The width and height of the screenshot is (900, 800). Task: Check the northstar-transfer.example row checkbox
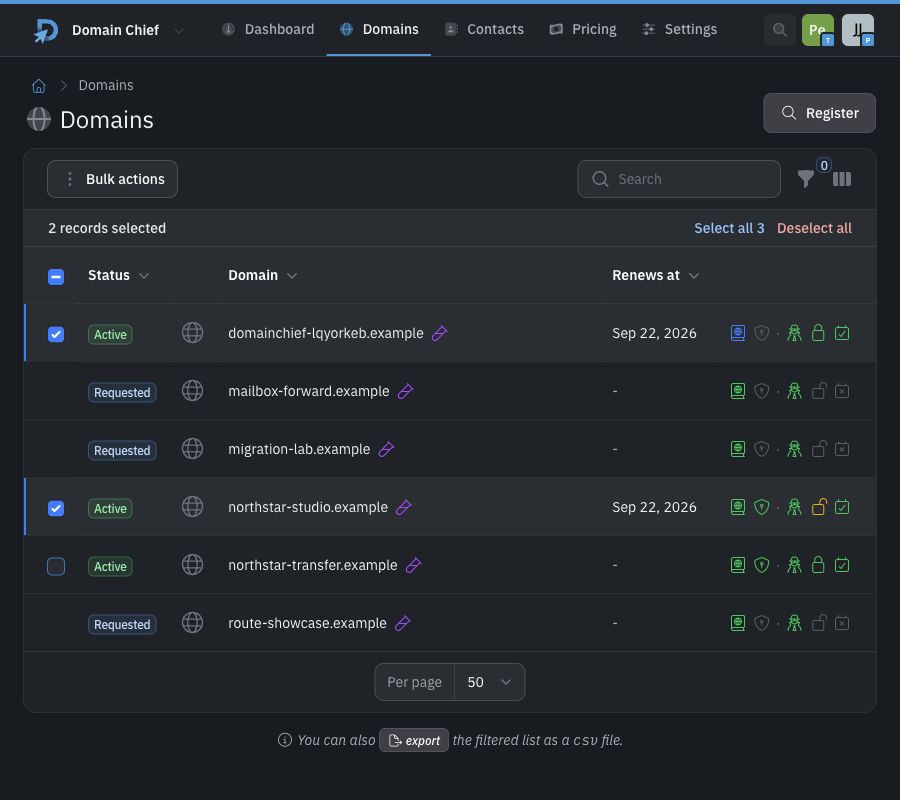[56, 566]
